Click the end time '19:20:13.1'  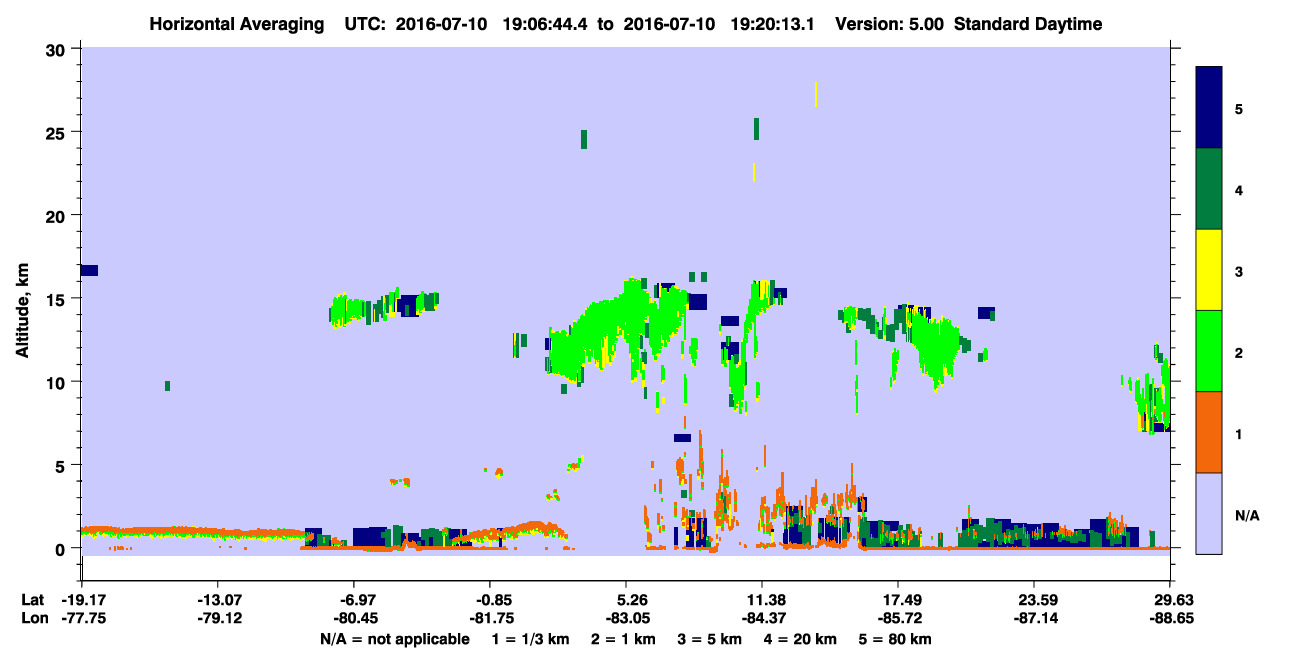(774, 24)
